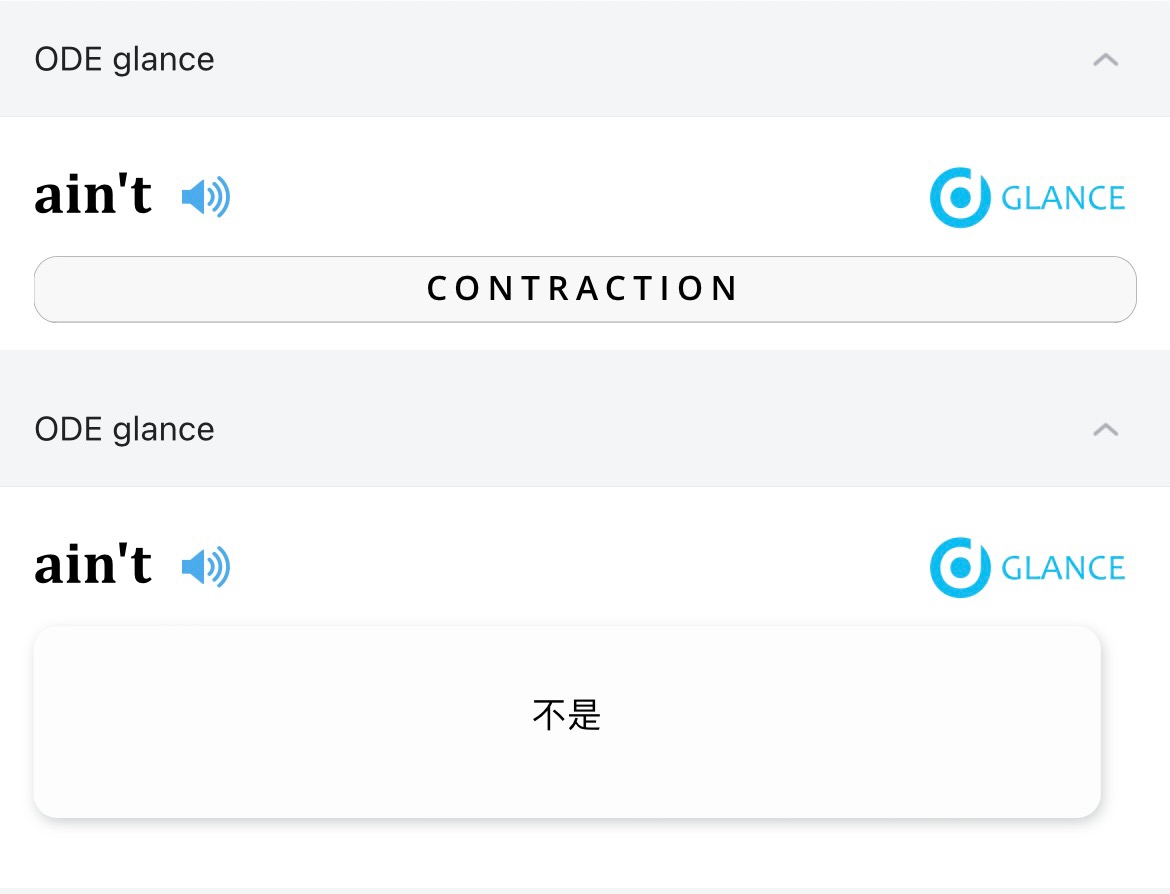Image resolution: width=1170 pixels, height=894 pixels.
Task: Click the circular Glance logo icon in top entry
Action: pos(959,198)
